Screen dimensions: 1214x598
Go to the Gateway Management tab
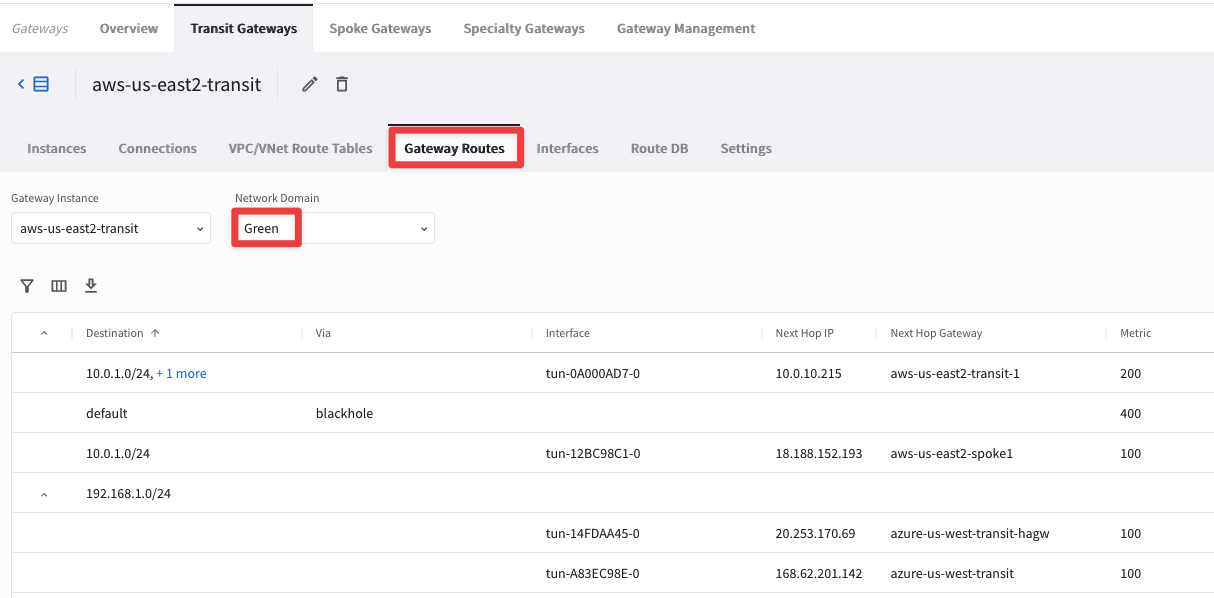tap(686, 28)
